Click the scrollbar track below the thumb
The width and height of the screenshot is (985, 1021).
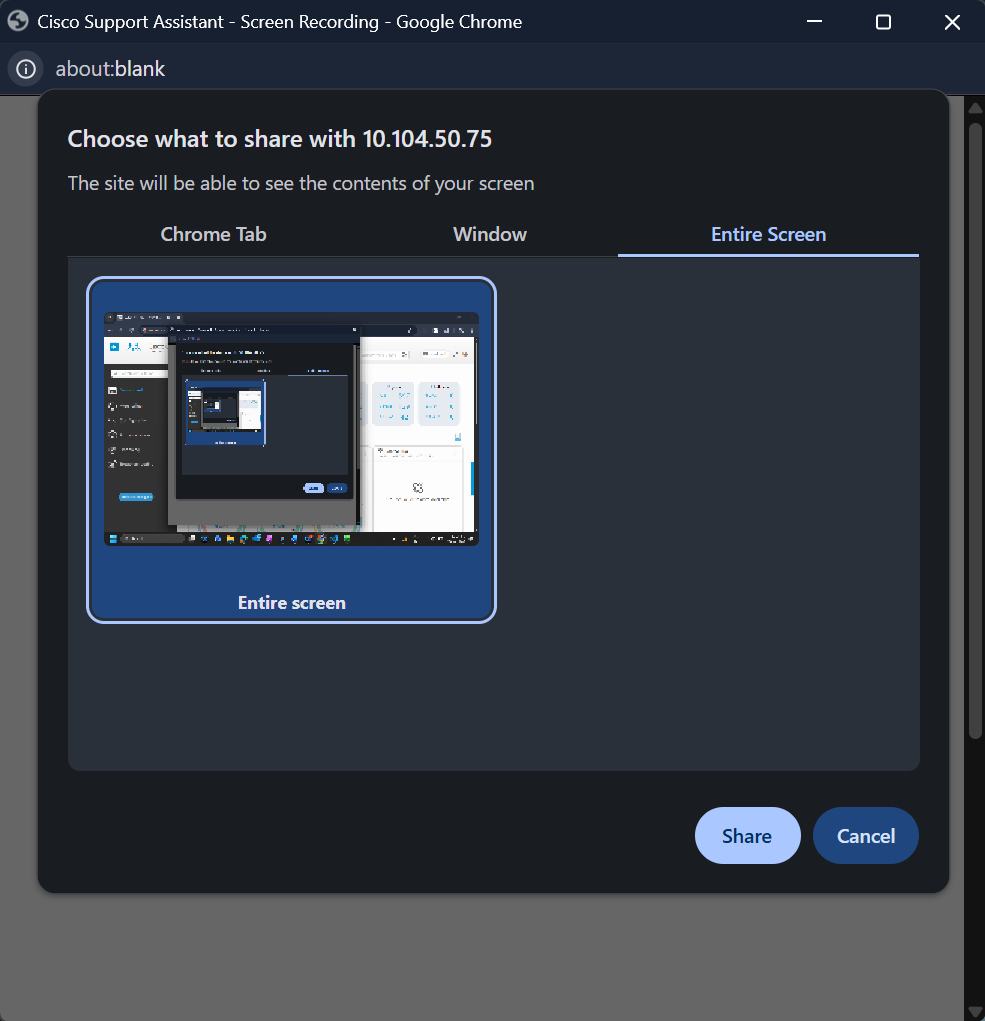pos(974,870)
